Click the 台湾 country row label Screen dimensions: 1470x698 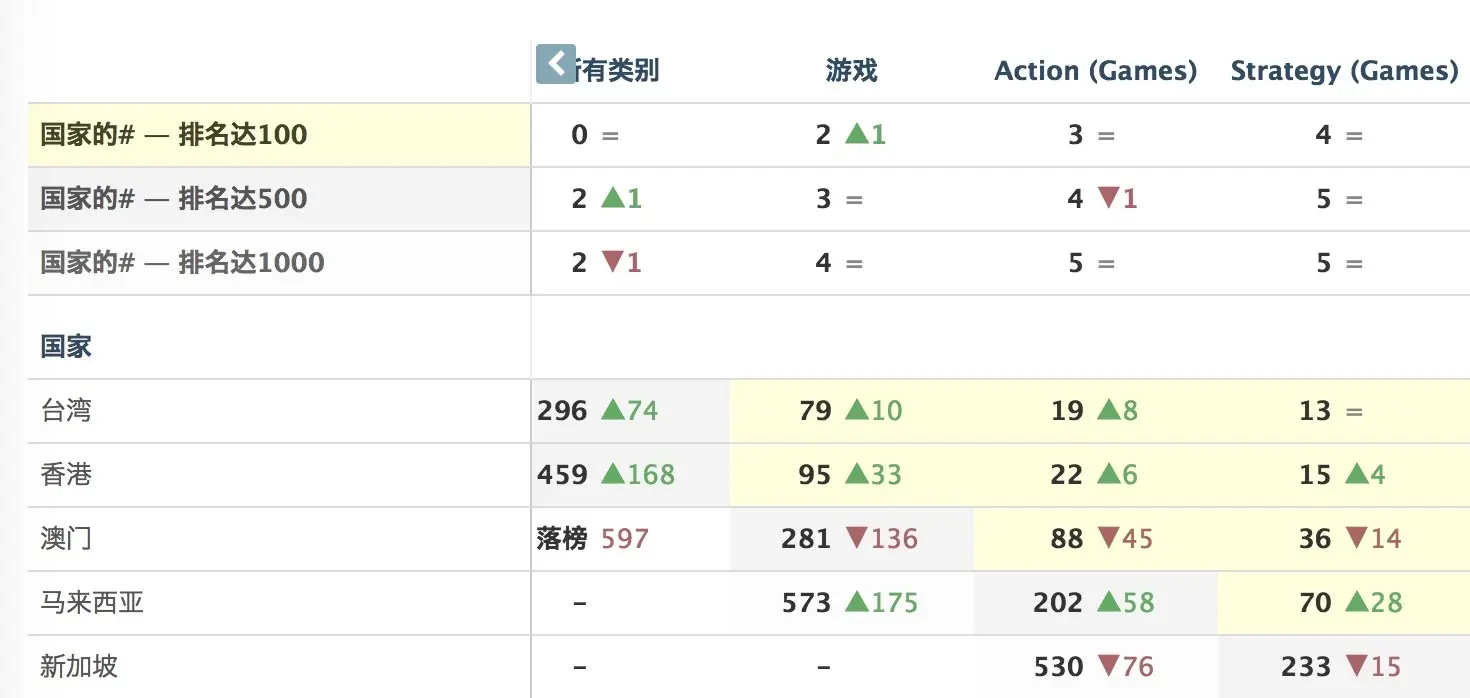(66, 411)
